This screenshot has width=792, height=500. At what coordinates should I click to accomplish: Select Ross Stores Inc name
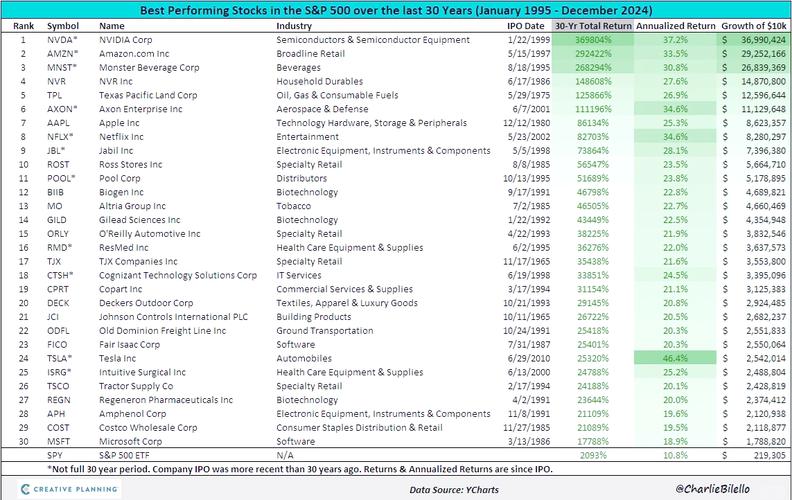point(130,165)
